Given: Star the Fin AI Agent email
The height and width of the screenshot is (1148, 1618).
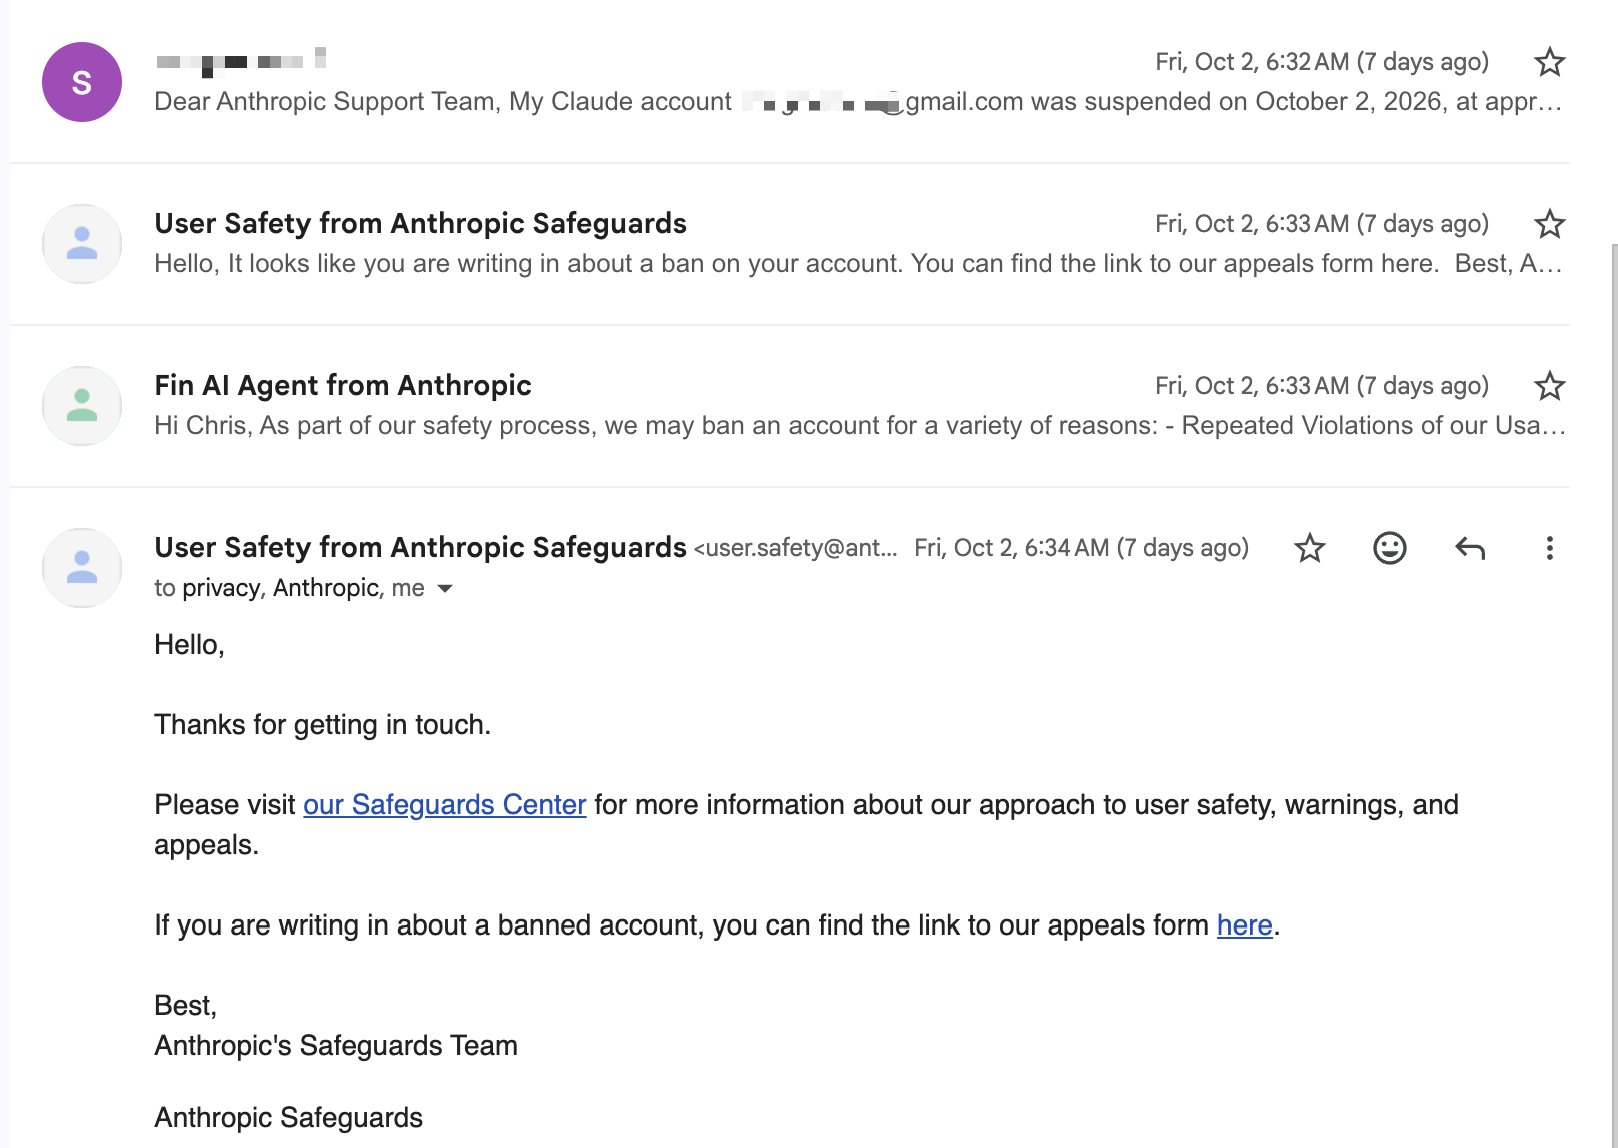Looking at the screenshot, I should tap(1549, 386).
